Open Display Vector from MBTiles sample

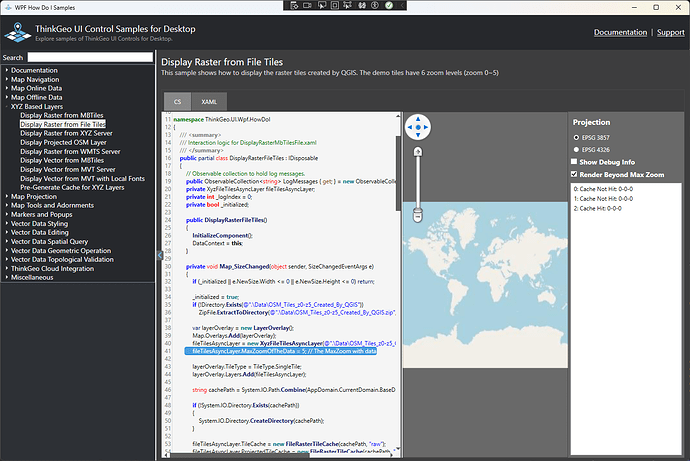coord(62,161)
